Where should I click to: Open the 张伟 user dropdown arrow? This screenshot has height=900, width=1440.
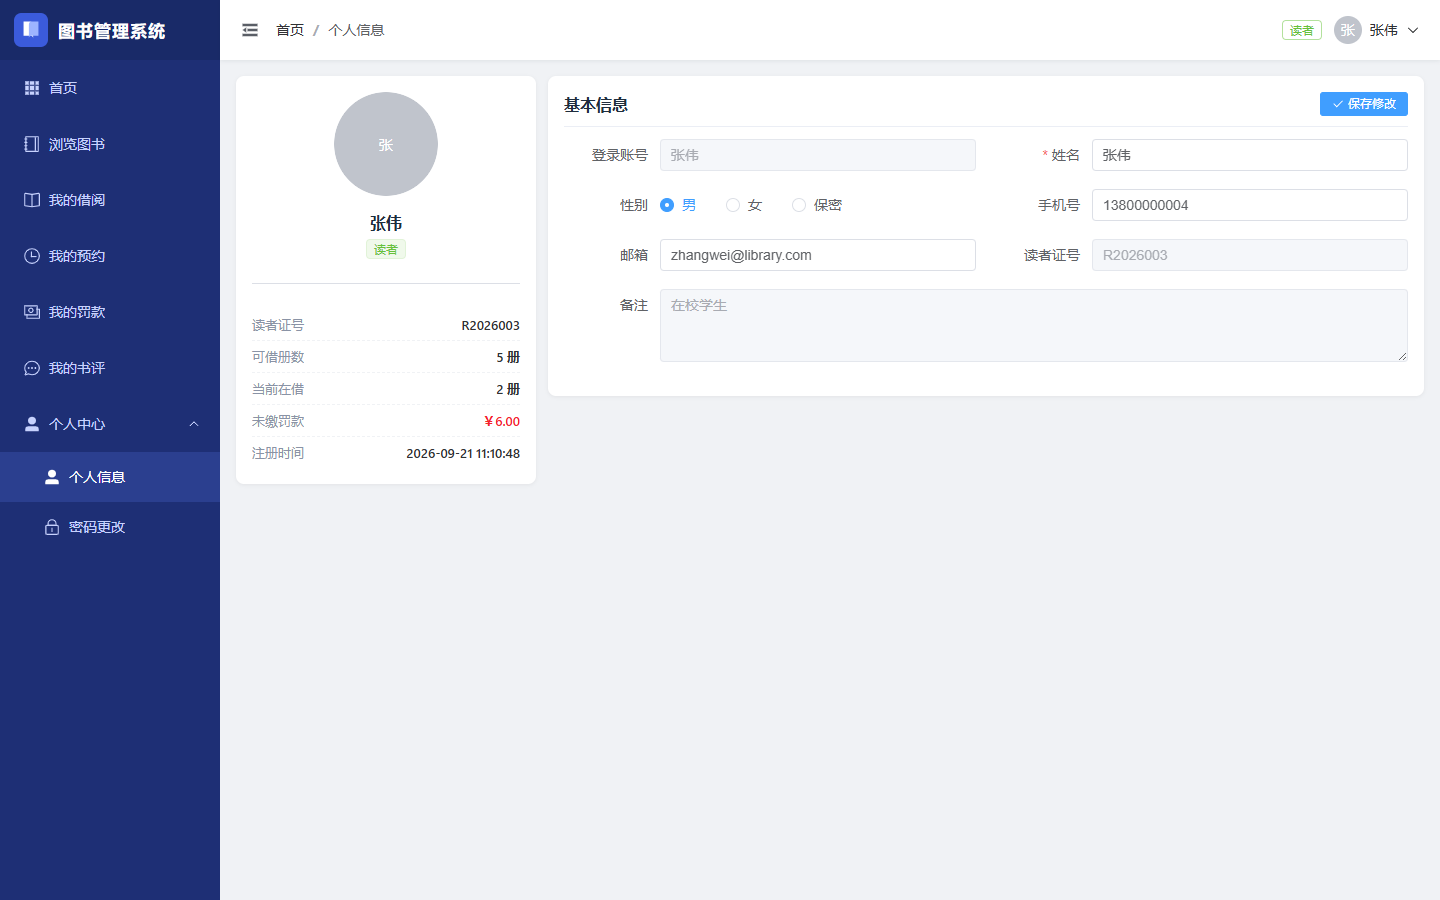[x=1413, y=30]
